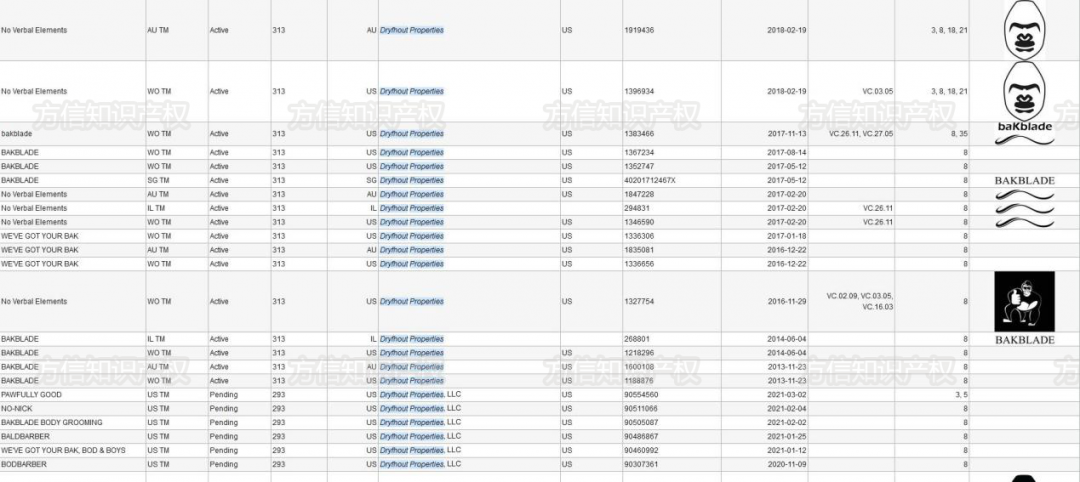Open Dryfhout Properties link in SG TM row
This screenshot has width=1080, height=482.
412,180
